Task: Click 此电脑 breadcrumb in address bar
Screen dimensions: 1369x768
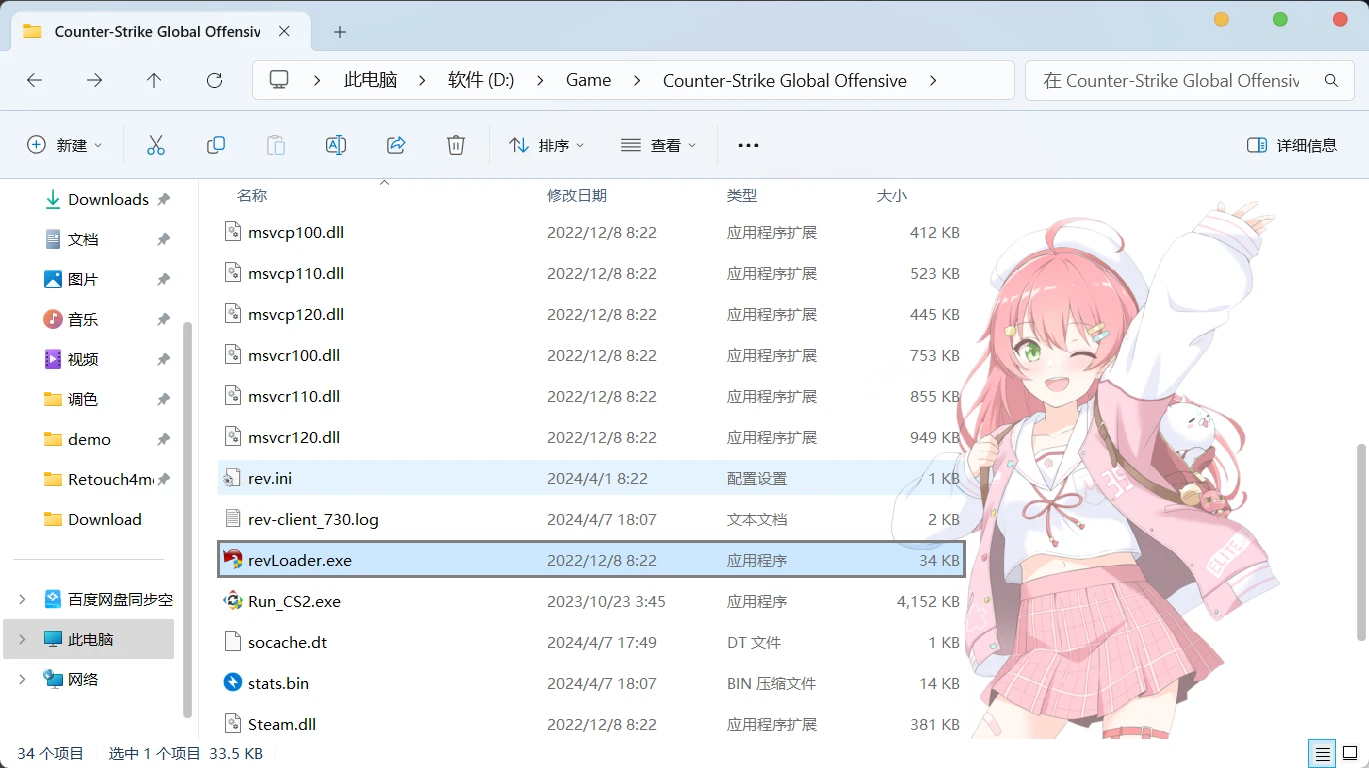Action: [371, 80]
